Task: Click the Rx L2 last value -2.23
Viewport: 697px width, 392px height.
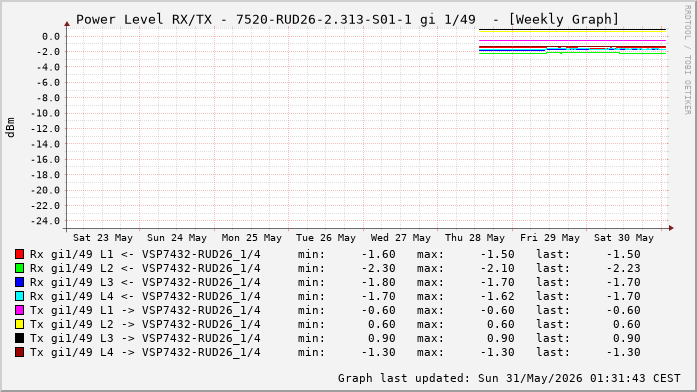Action: 623,268
